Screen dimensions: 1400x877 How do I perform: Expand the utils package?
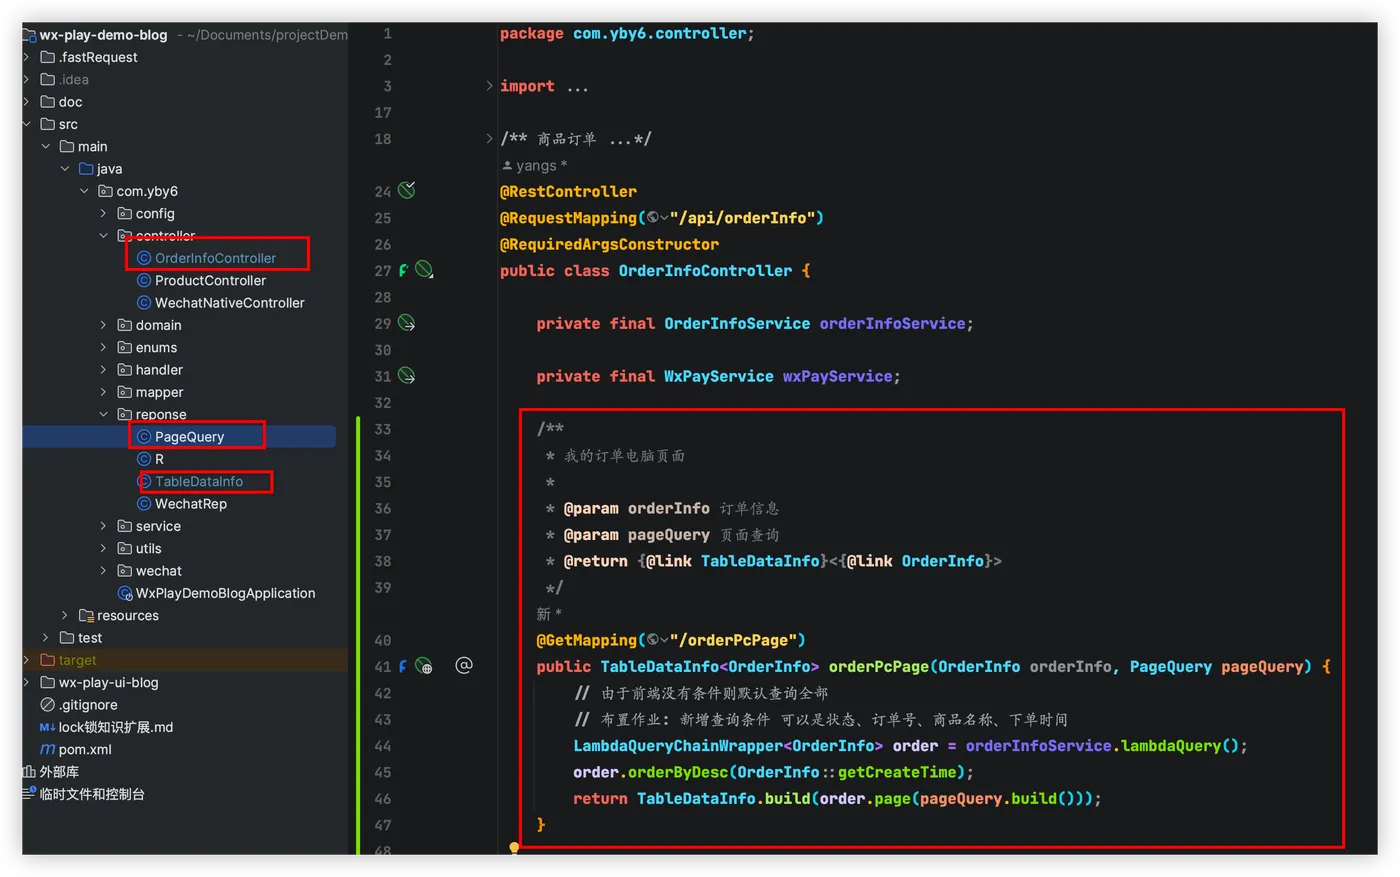tap(103, 548)
